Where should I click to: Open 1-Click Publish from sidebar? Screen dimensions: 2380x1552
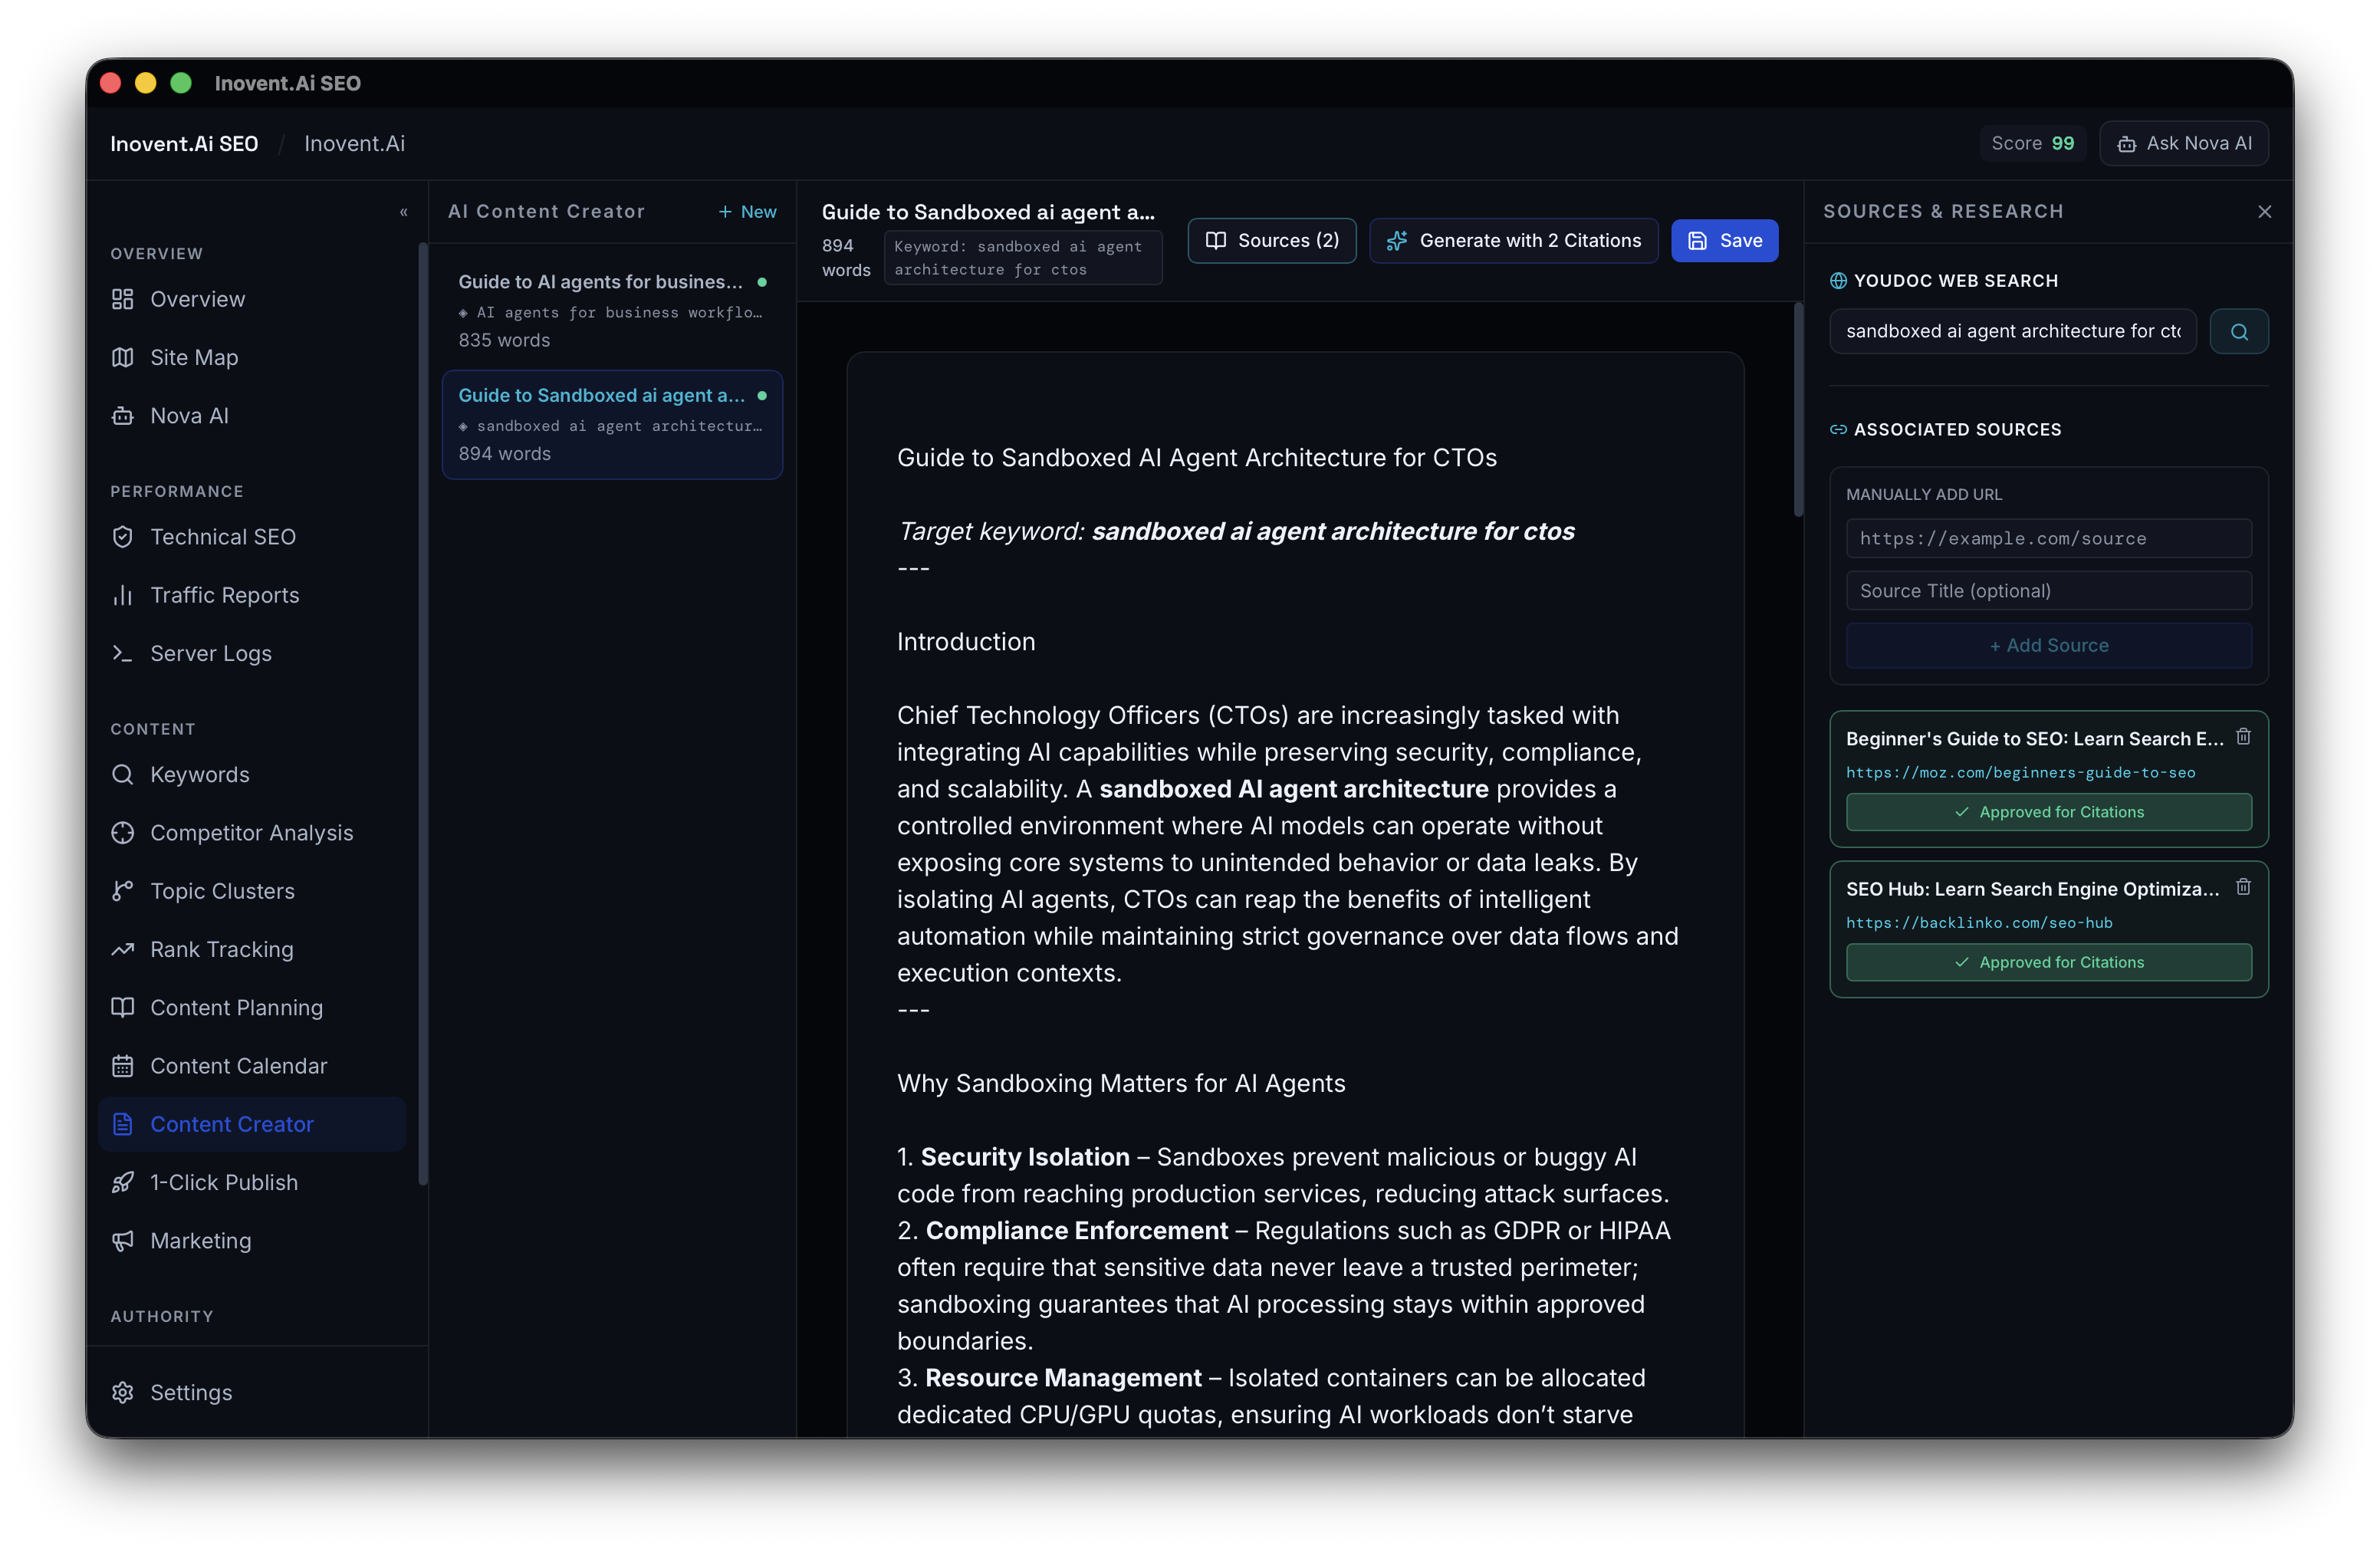tap(252, 1182)
